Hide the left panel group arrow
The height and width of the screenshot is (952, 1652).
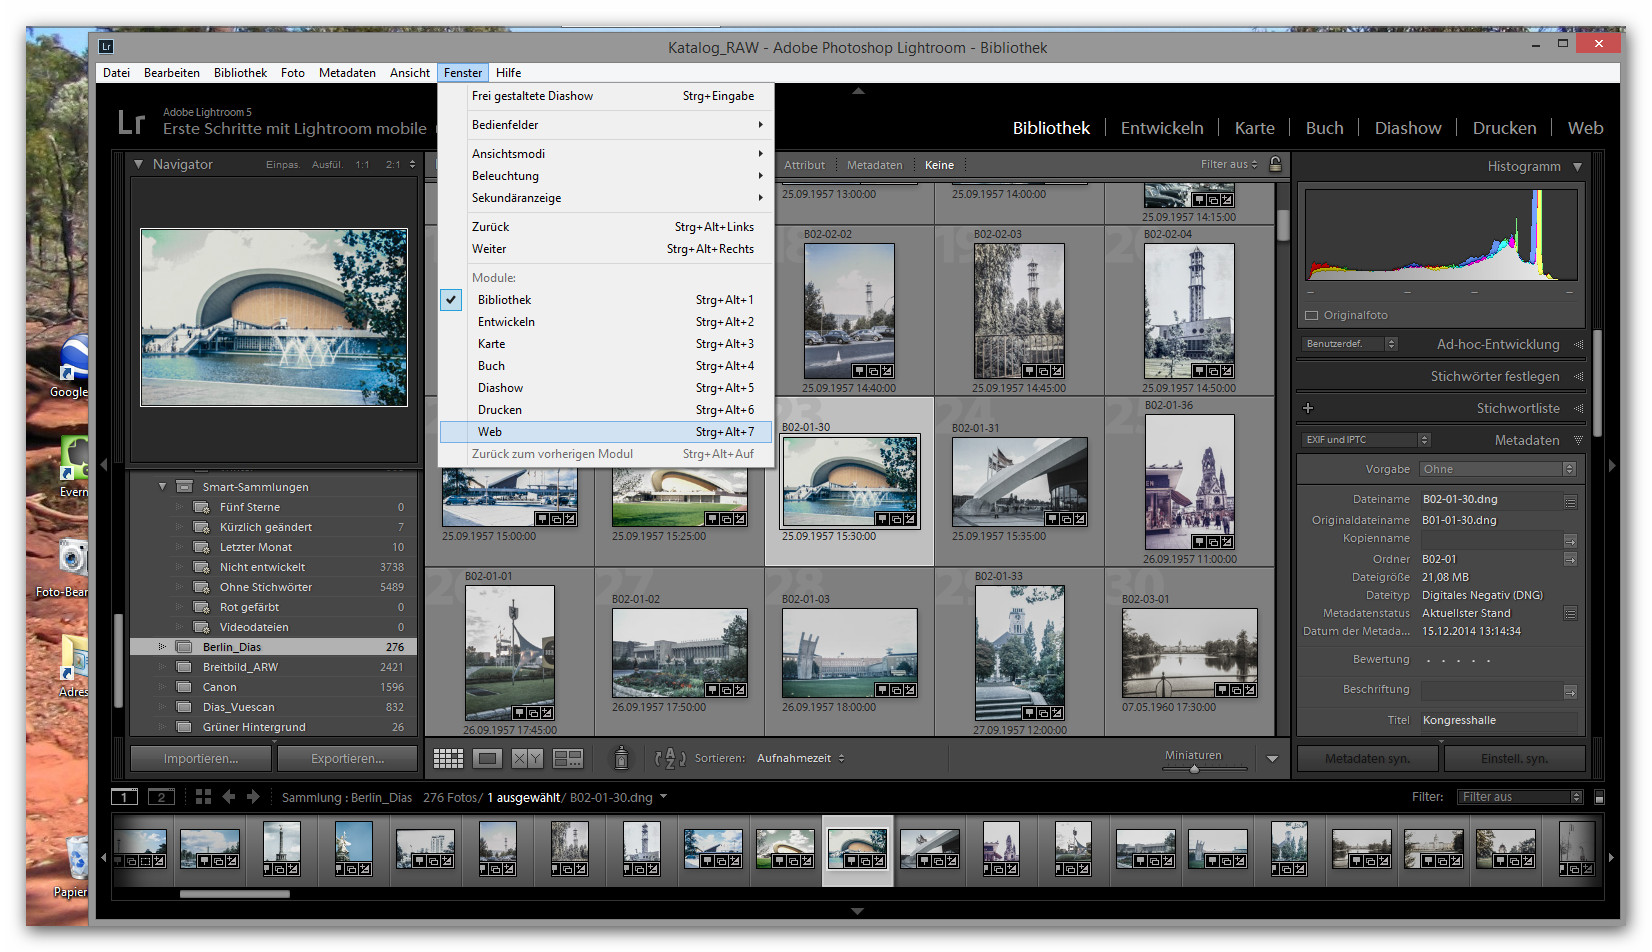(x=103, y=465)
